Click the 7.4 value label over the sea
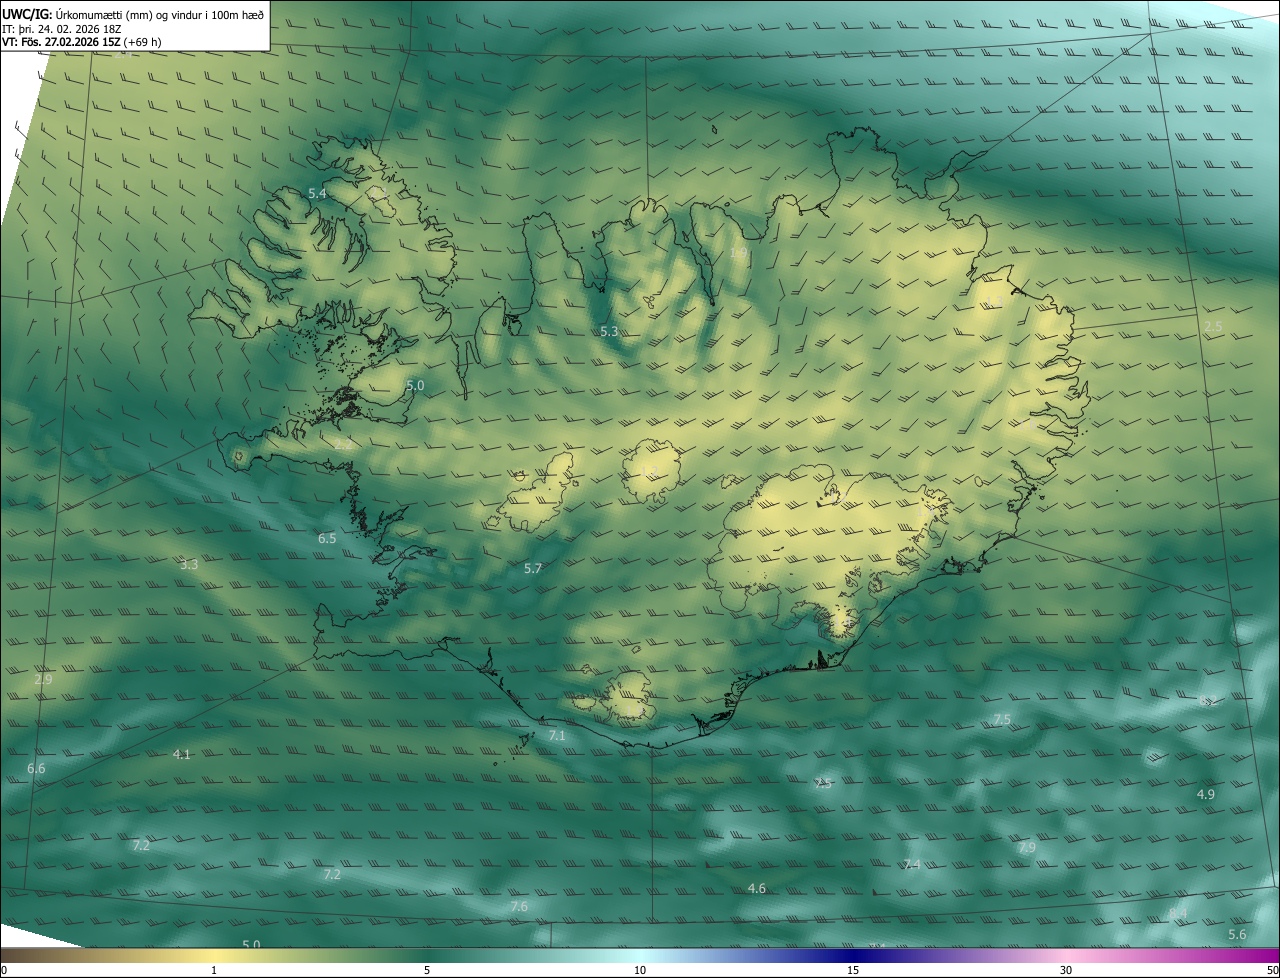Viewport: 1280px width, 978px height. pos(912,865)
